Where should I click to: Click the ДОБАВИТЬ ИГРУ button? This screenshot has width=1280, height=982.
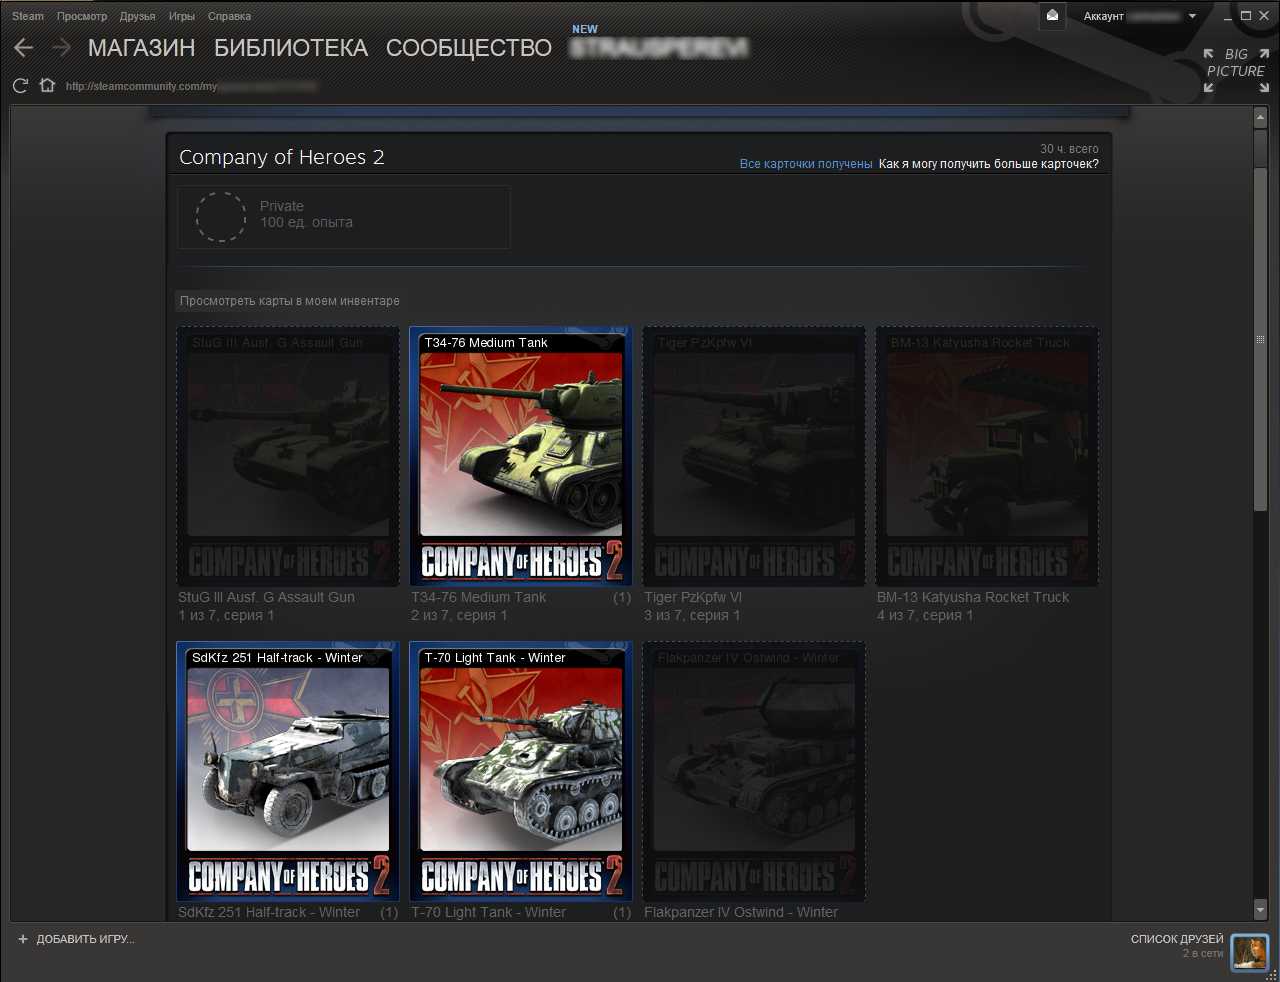pyautogui.click(x=76, y=939)
